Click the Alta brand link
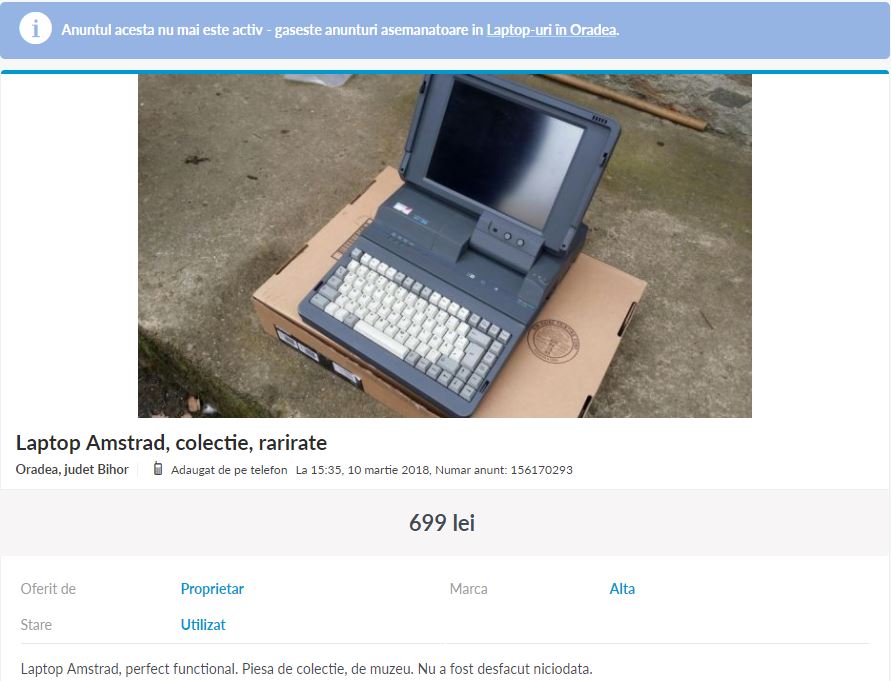The height and width of the screenshot is (681, 891). click(622, 589)
